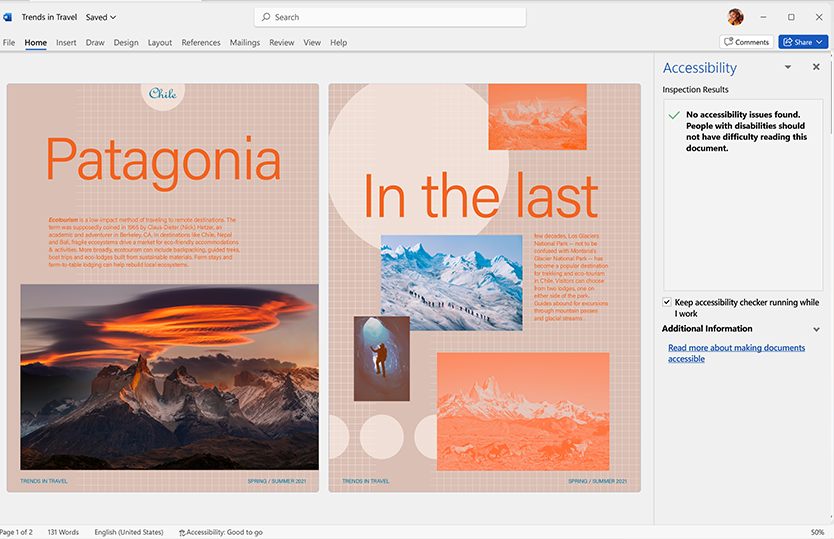834x539 pixels.
Task: Close the Accessibility pane
Action: pos(816,67)
